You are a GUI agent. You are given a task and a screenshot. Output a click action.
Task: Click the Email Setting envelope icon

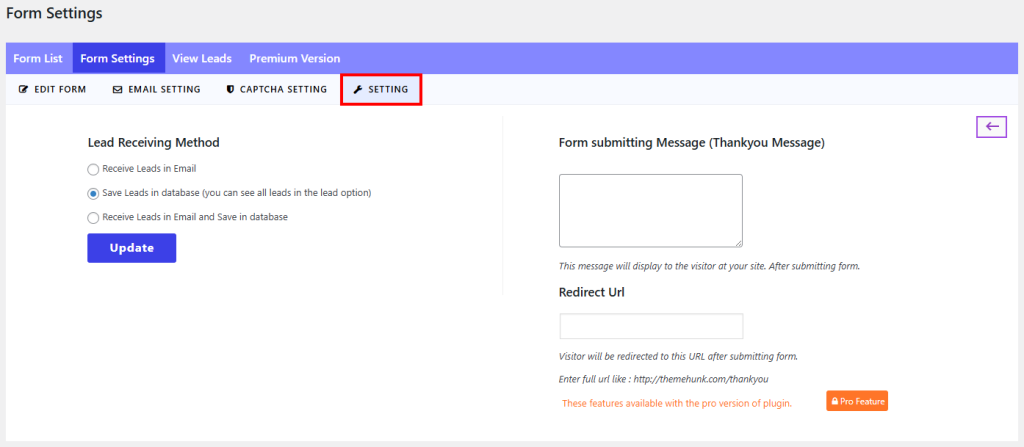(118, 90)
